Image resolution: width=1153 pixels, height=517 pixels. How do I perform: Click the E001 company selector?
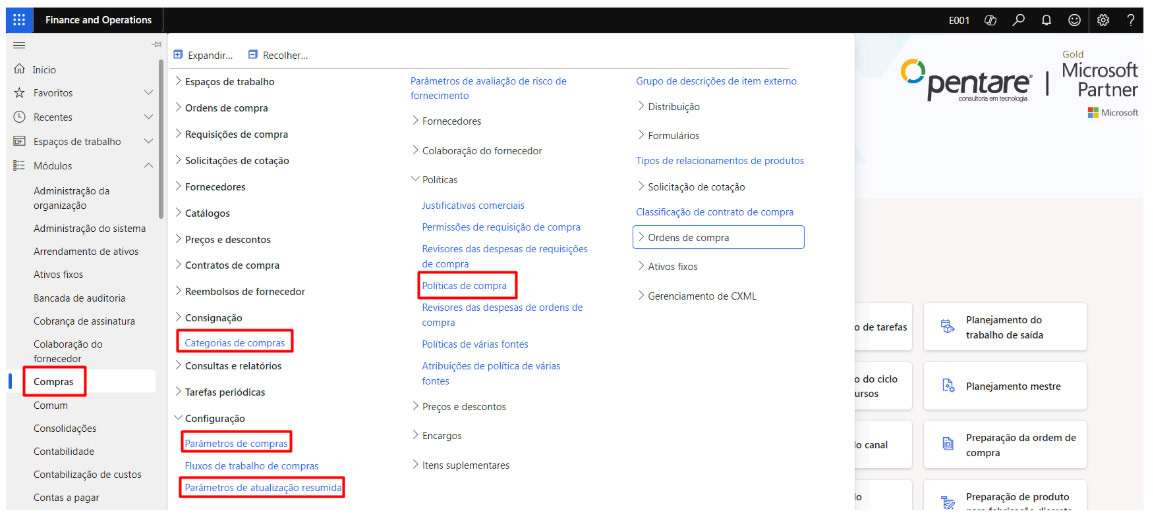coord(959,20)
